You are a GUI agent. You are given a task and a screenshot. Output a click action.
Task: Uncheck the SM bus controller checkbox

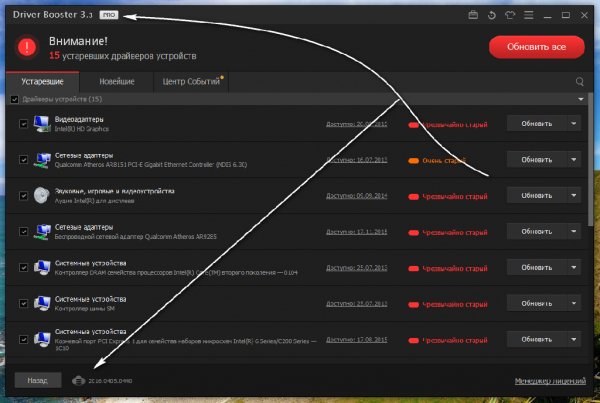[23, 303]
